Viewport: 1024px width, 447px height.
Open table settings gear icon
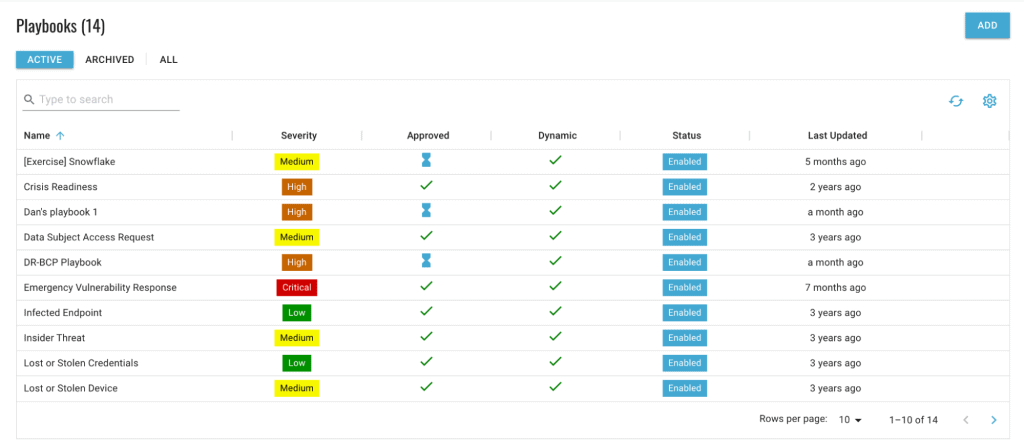tap(989, 101)
